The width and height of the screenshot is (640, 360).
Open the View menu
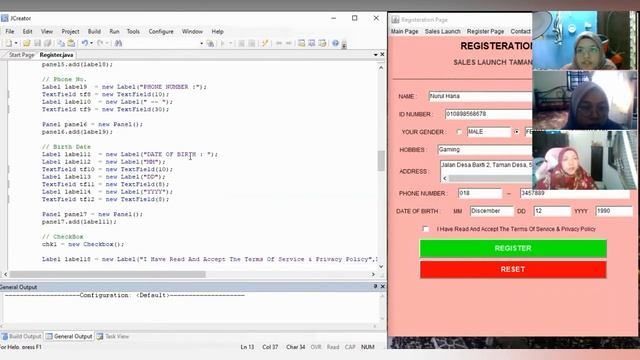point(47,31)
